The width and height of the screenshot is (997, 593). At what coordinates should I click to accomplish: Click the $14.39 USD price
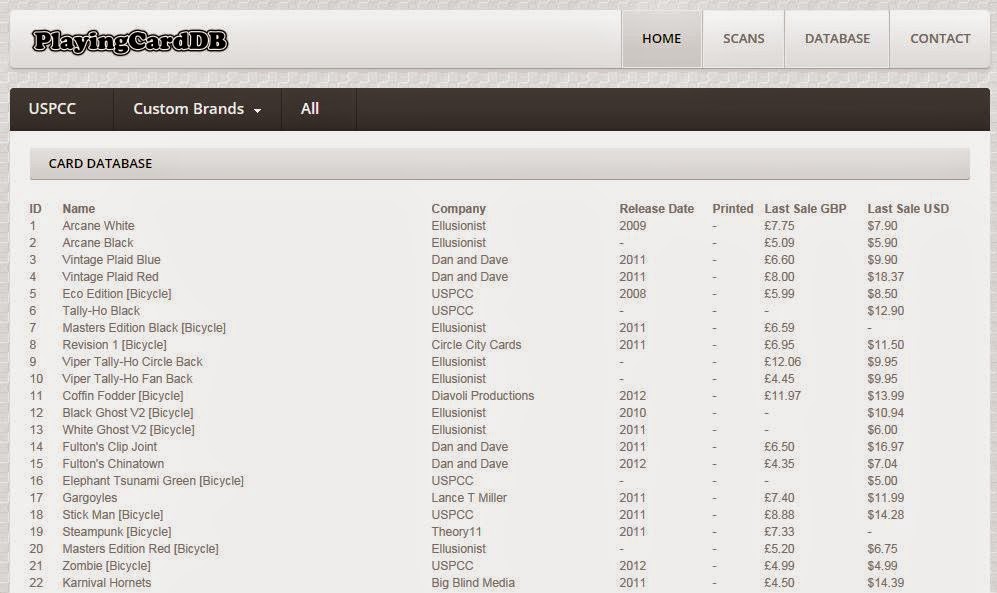885,583
